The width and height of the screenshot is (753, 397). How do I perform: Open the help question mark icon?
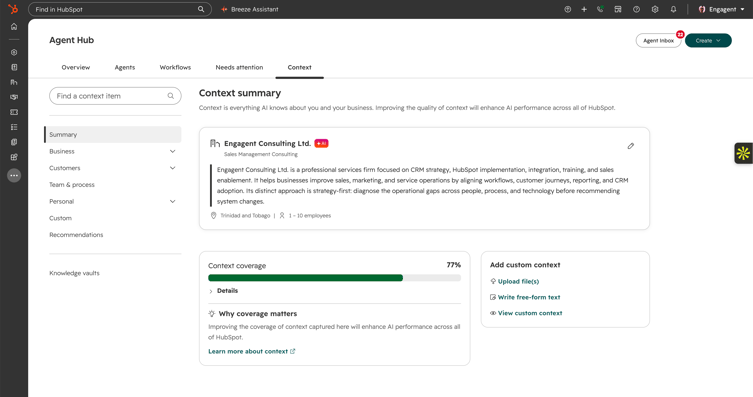tap(636, 9)
